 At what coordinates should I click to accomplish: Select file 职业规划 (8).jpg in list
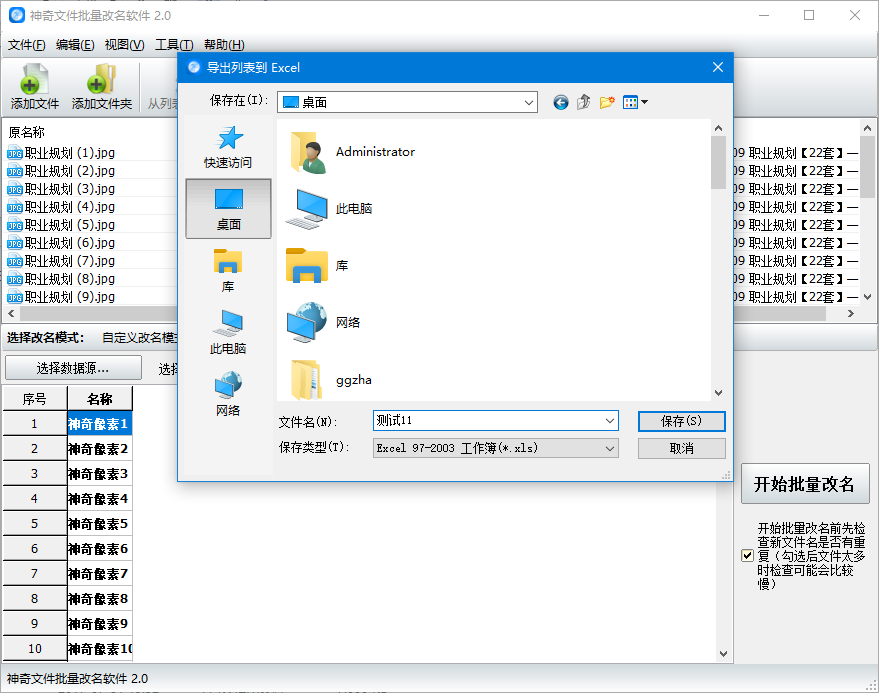tap(62, 279)
